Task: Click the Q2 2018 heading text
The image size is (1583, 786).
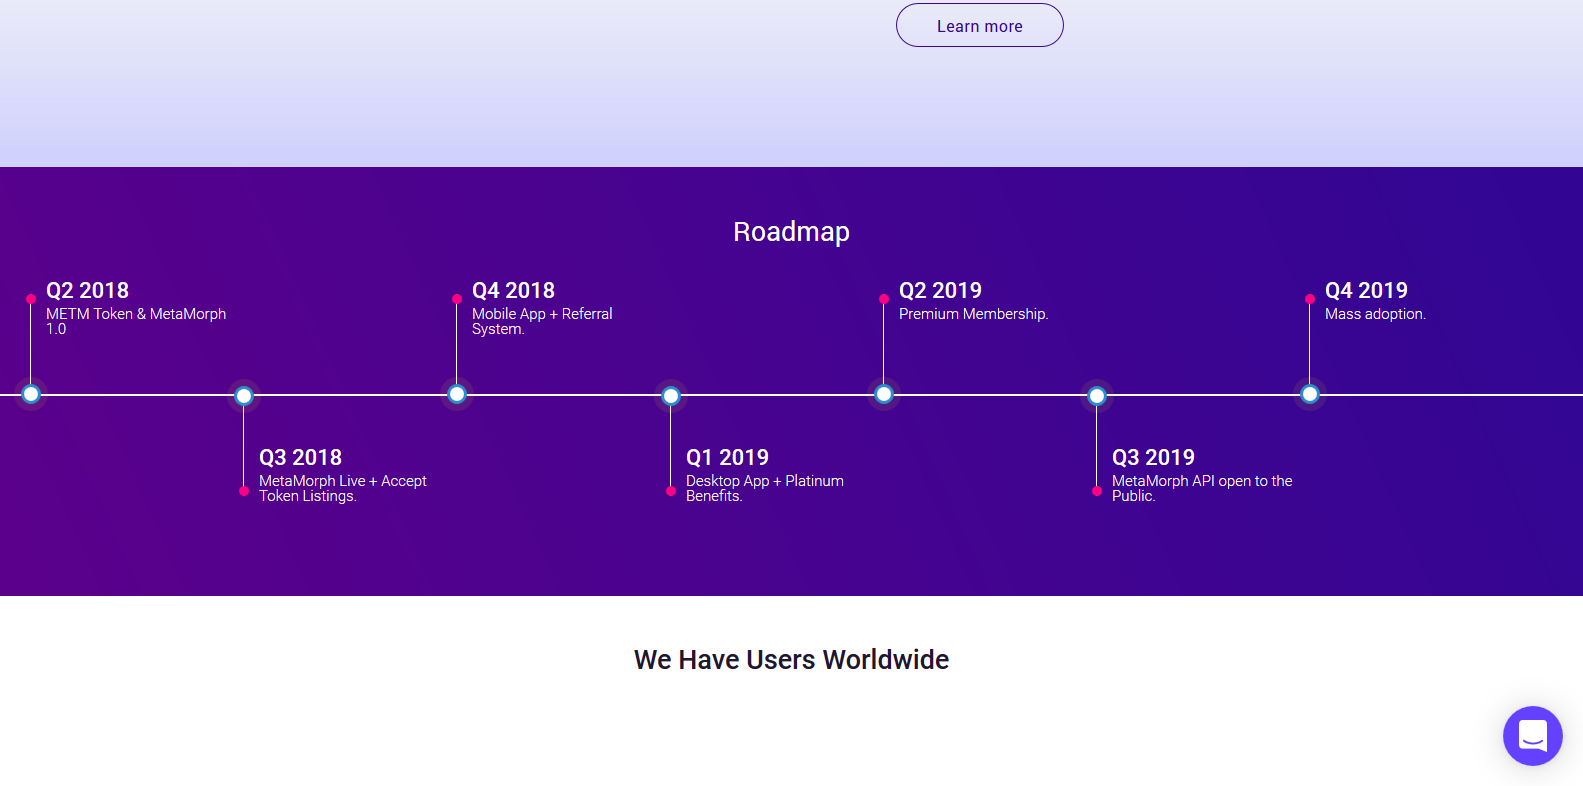Action: [x=87, y=290]
